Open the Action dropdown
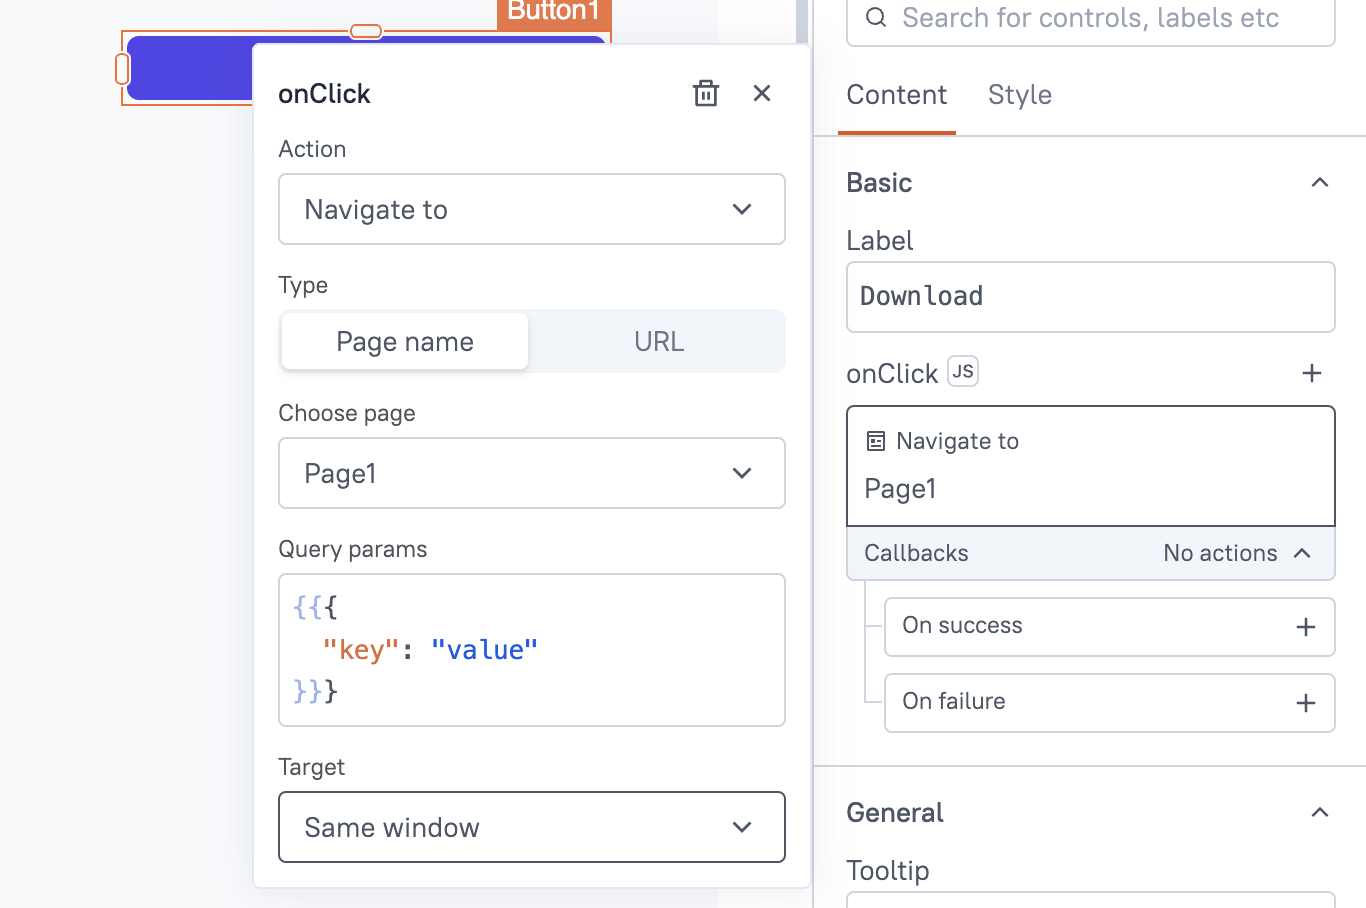 tap(532, 209)
